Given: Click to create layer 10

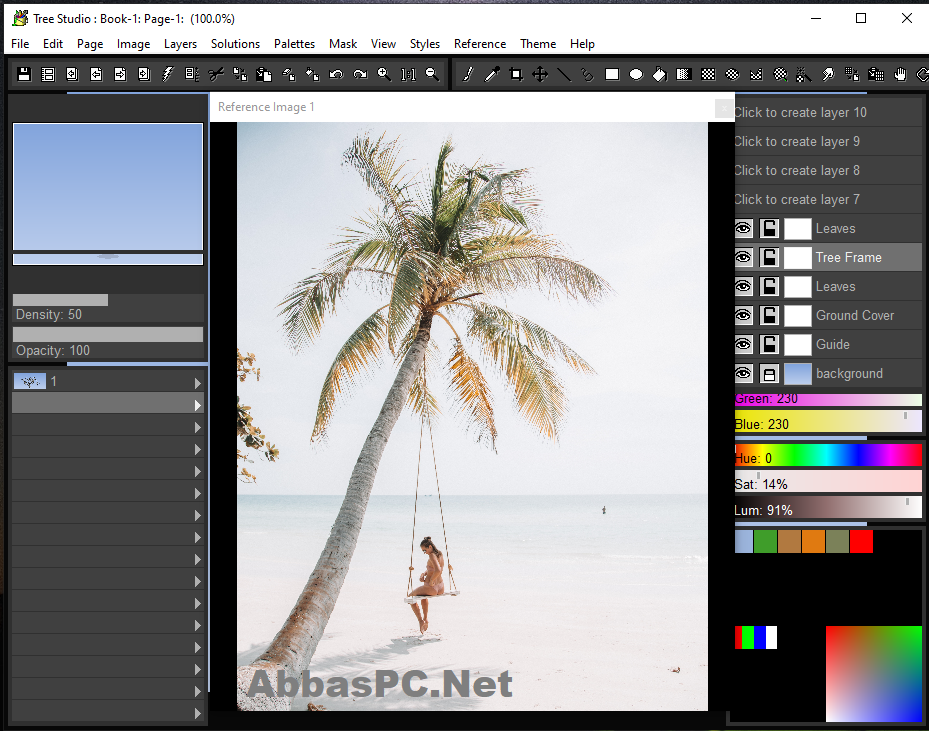Looking at the screenshot, I should coord(828,113).
